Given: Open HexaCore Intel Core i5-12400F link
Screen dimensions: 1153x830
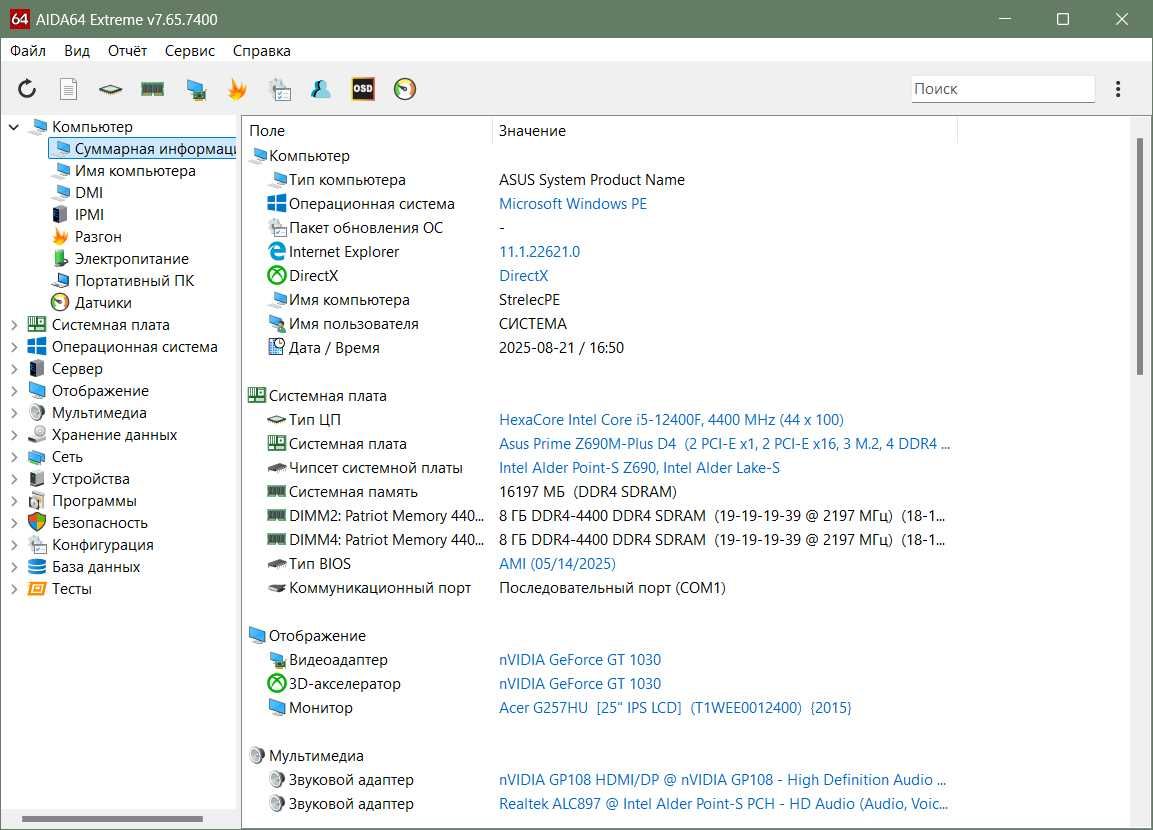Looking at the screenshot, I should 671,420.
